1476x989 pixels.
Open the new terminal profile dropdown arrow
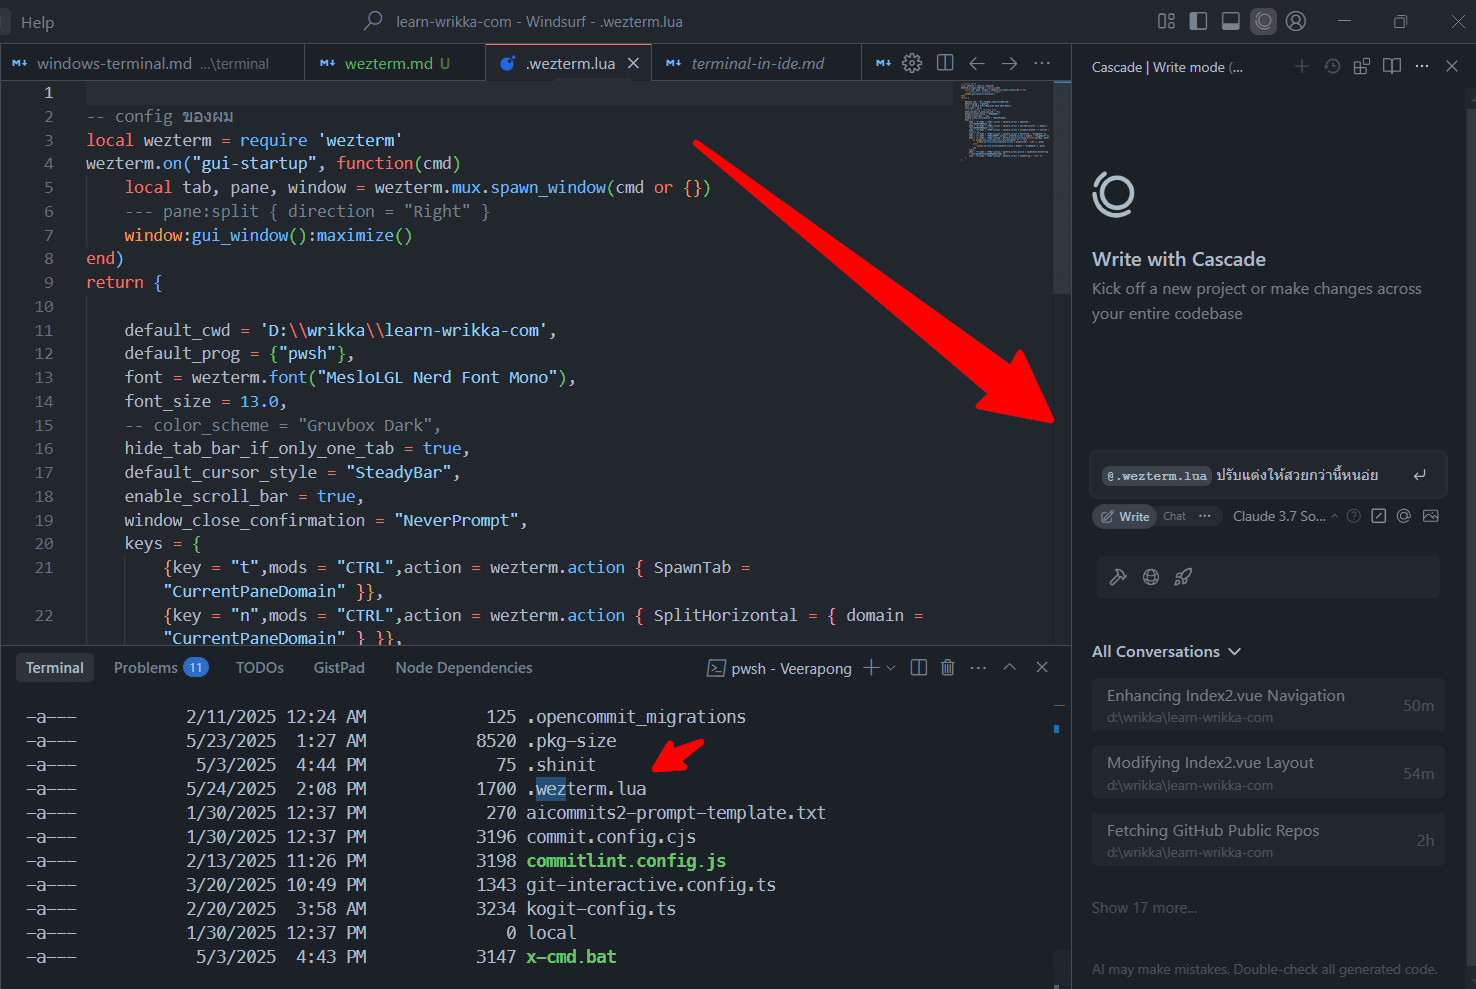pos(891,667)
